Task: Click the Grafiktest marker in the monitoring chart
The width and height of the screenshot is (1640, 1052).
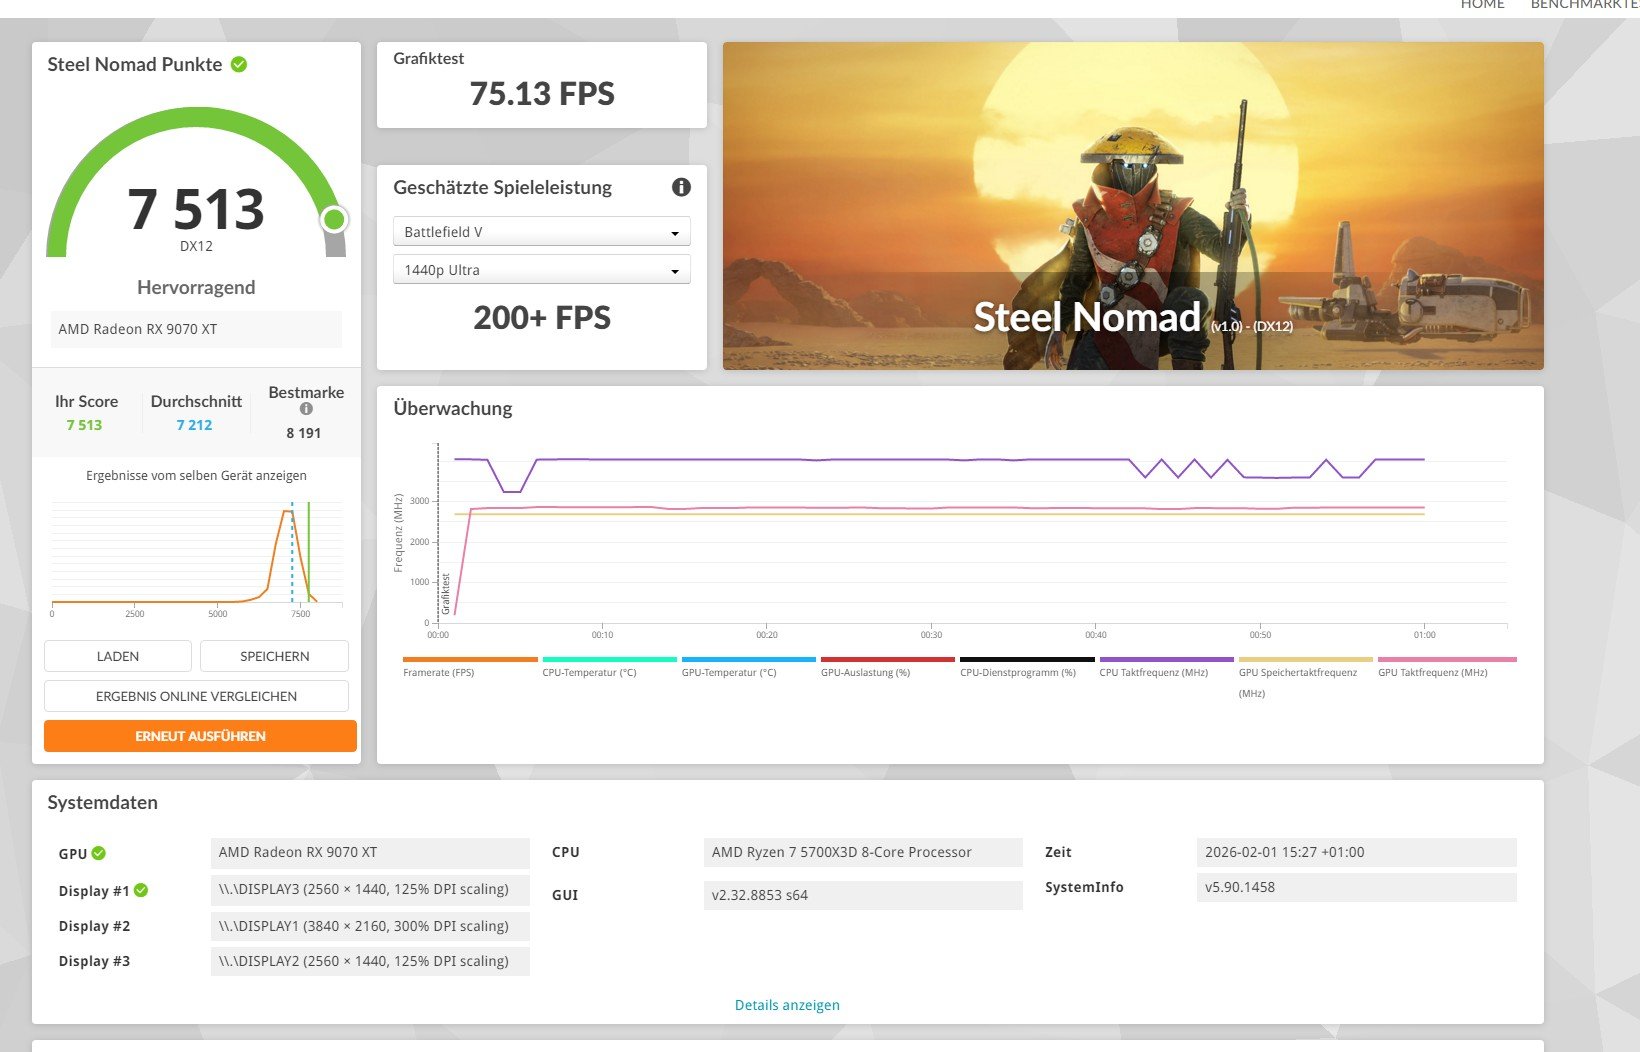Action: click(445, 592)
